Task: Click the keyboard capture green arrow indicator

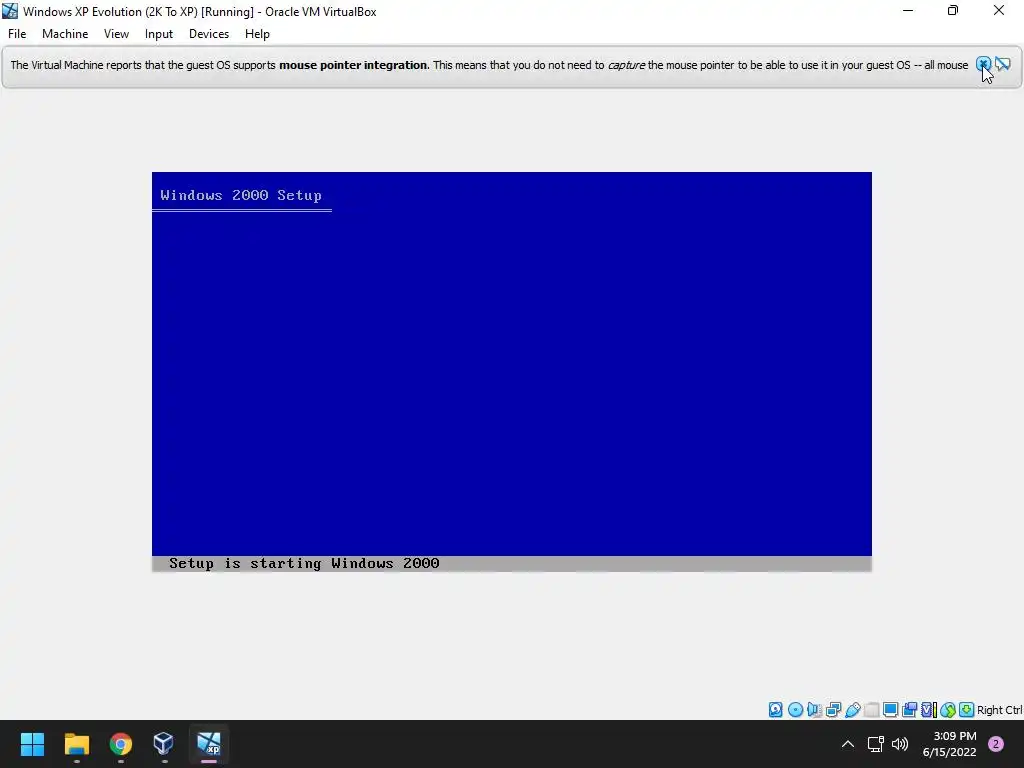Action: [967, 709]
